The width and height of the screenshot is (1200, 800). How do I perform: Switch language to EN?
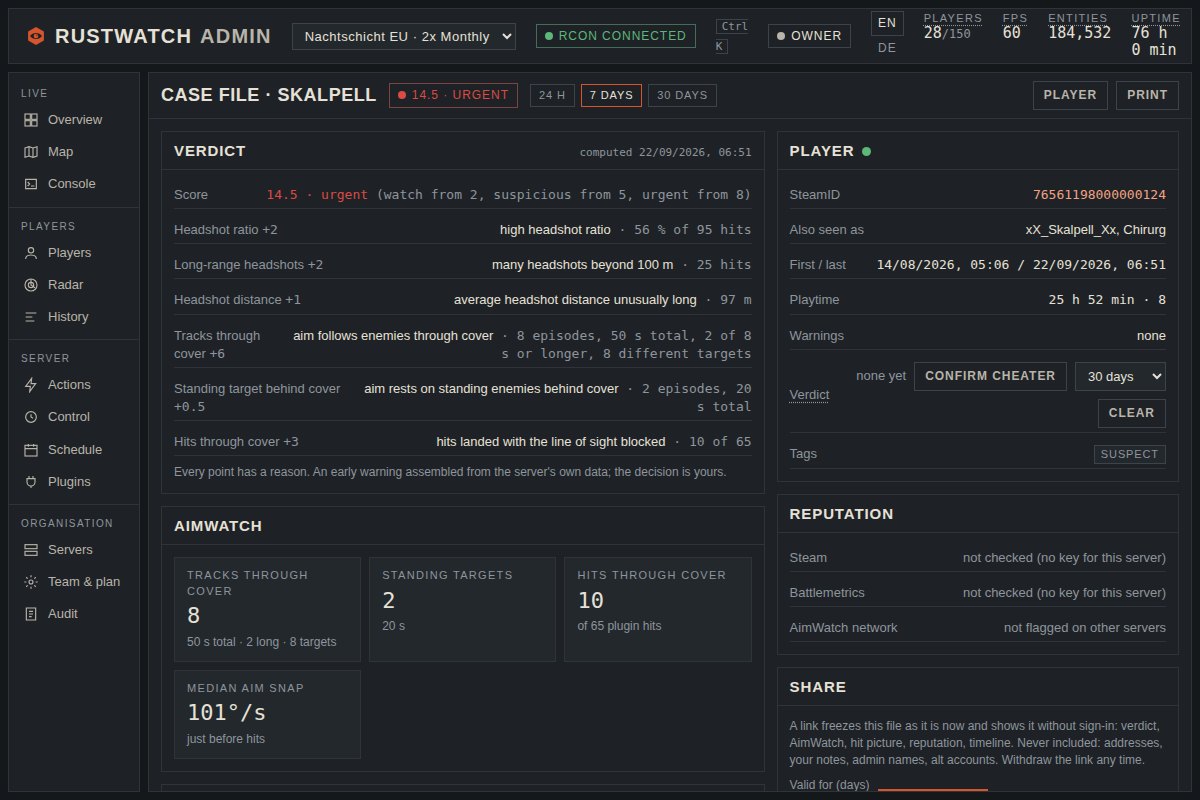[887, 23]
